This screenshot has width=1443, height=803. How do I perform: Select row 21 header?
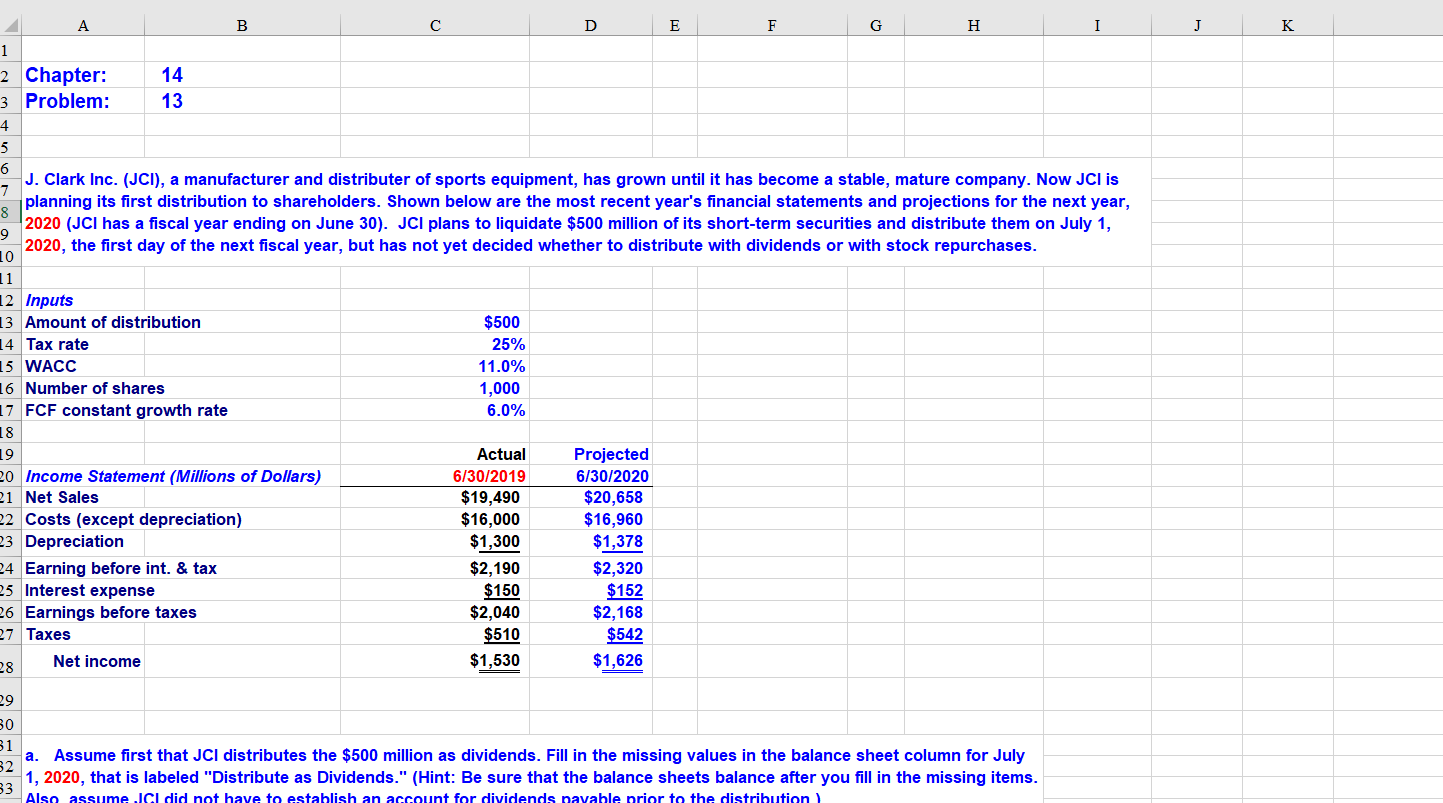pos(10,497)
